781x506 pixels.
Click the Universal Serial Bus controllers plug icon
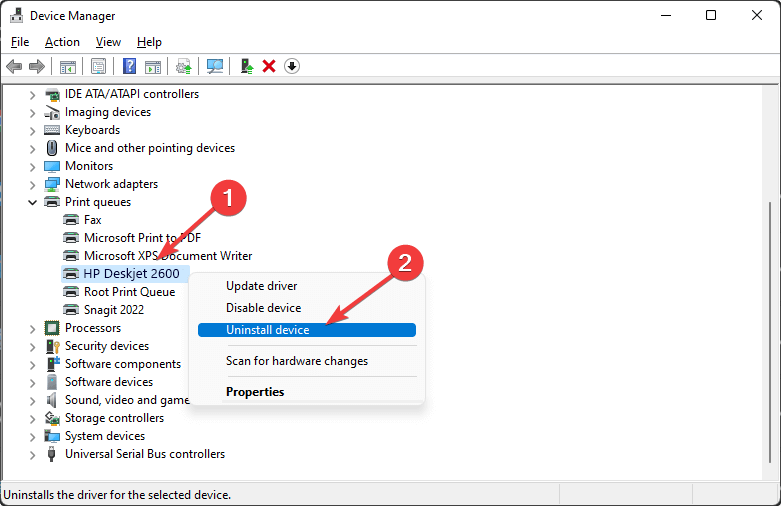51,454
